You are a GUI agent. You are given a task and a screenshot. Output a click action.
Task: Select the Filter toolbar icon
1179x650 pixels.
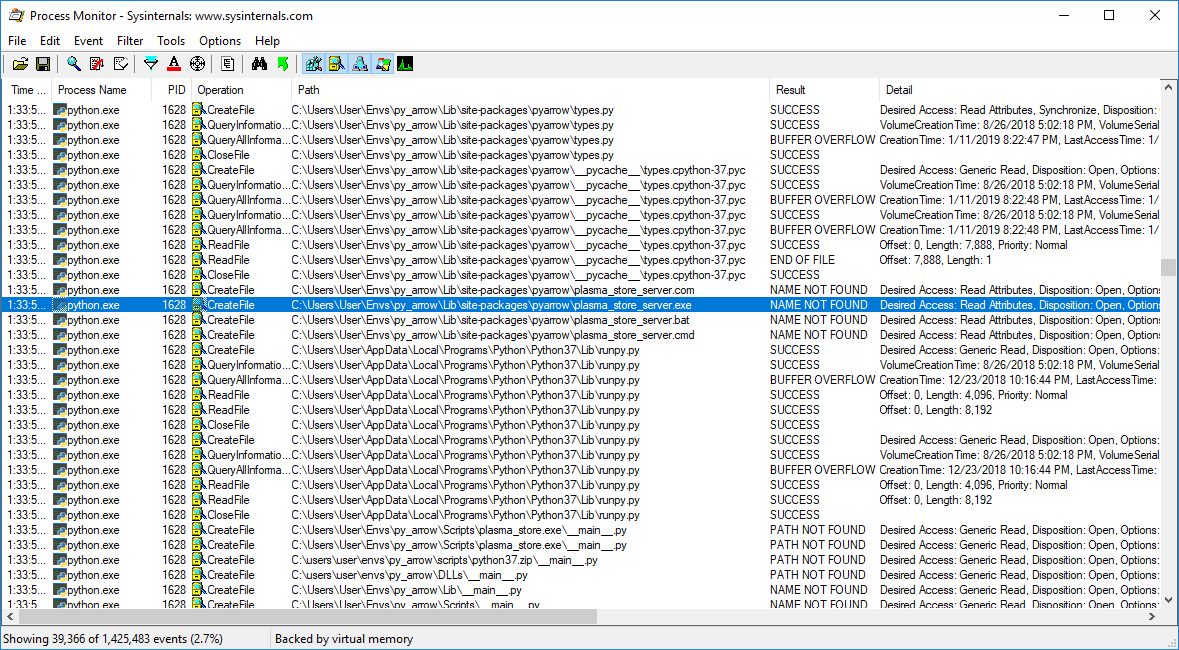(150, 63)
